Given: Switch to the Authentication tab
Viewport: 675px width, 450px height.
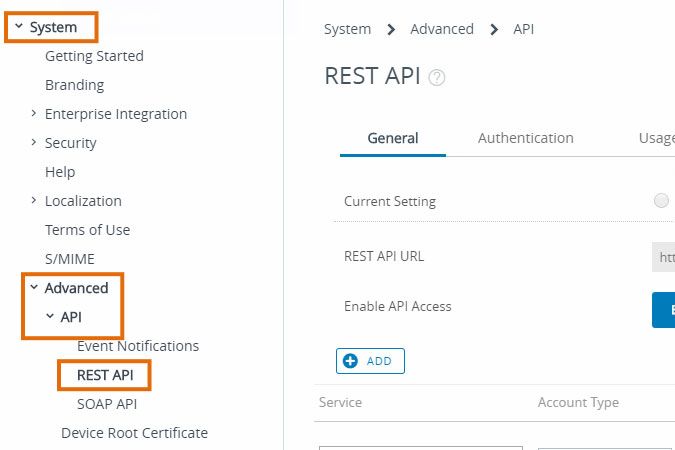Looking at the screenshot, I should [x=525, y=138].
